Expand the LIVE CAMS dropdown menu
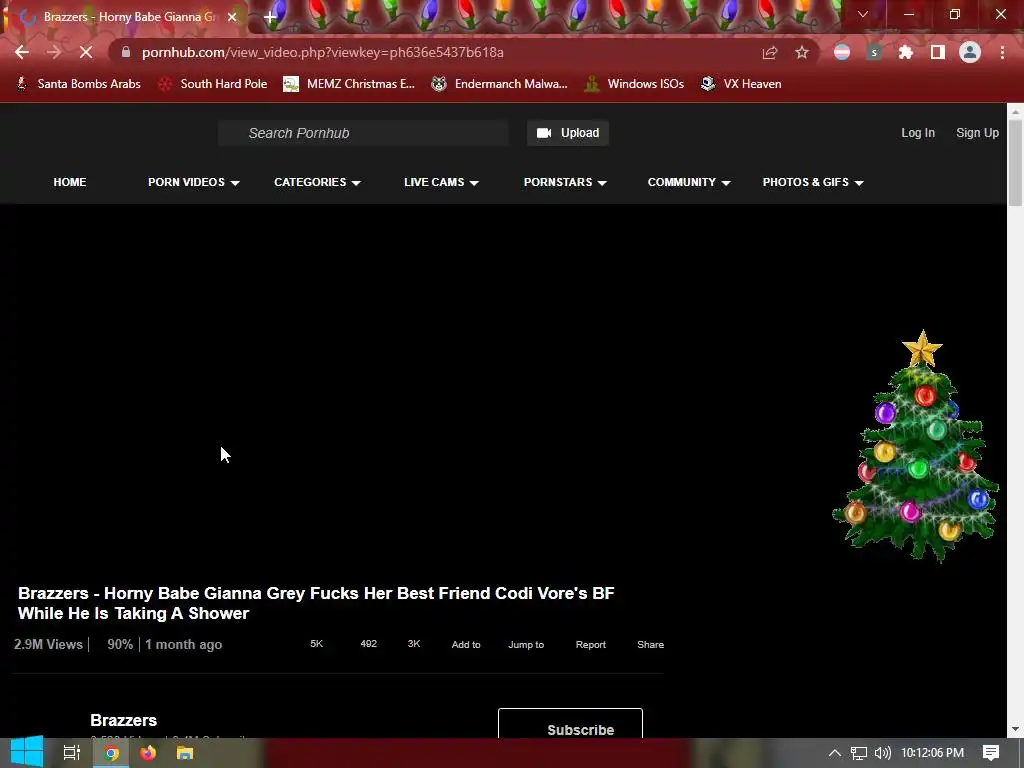The height and width of the screenshot is (768, 1024). click(x=441, y=182)
